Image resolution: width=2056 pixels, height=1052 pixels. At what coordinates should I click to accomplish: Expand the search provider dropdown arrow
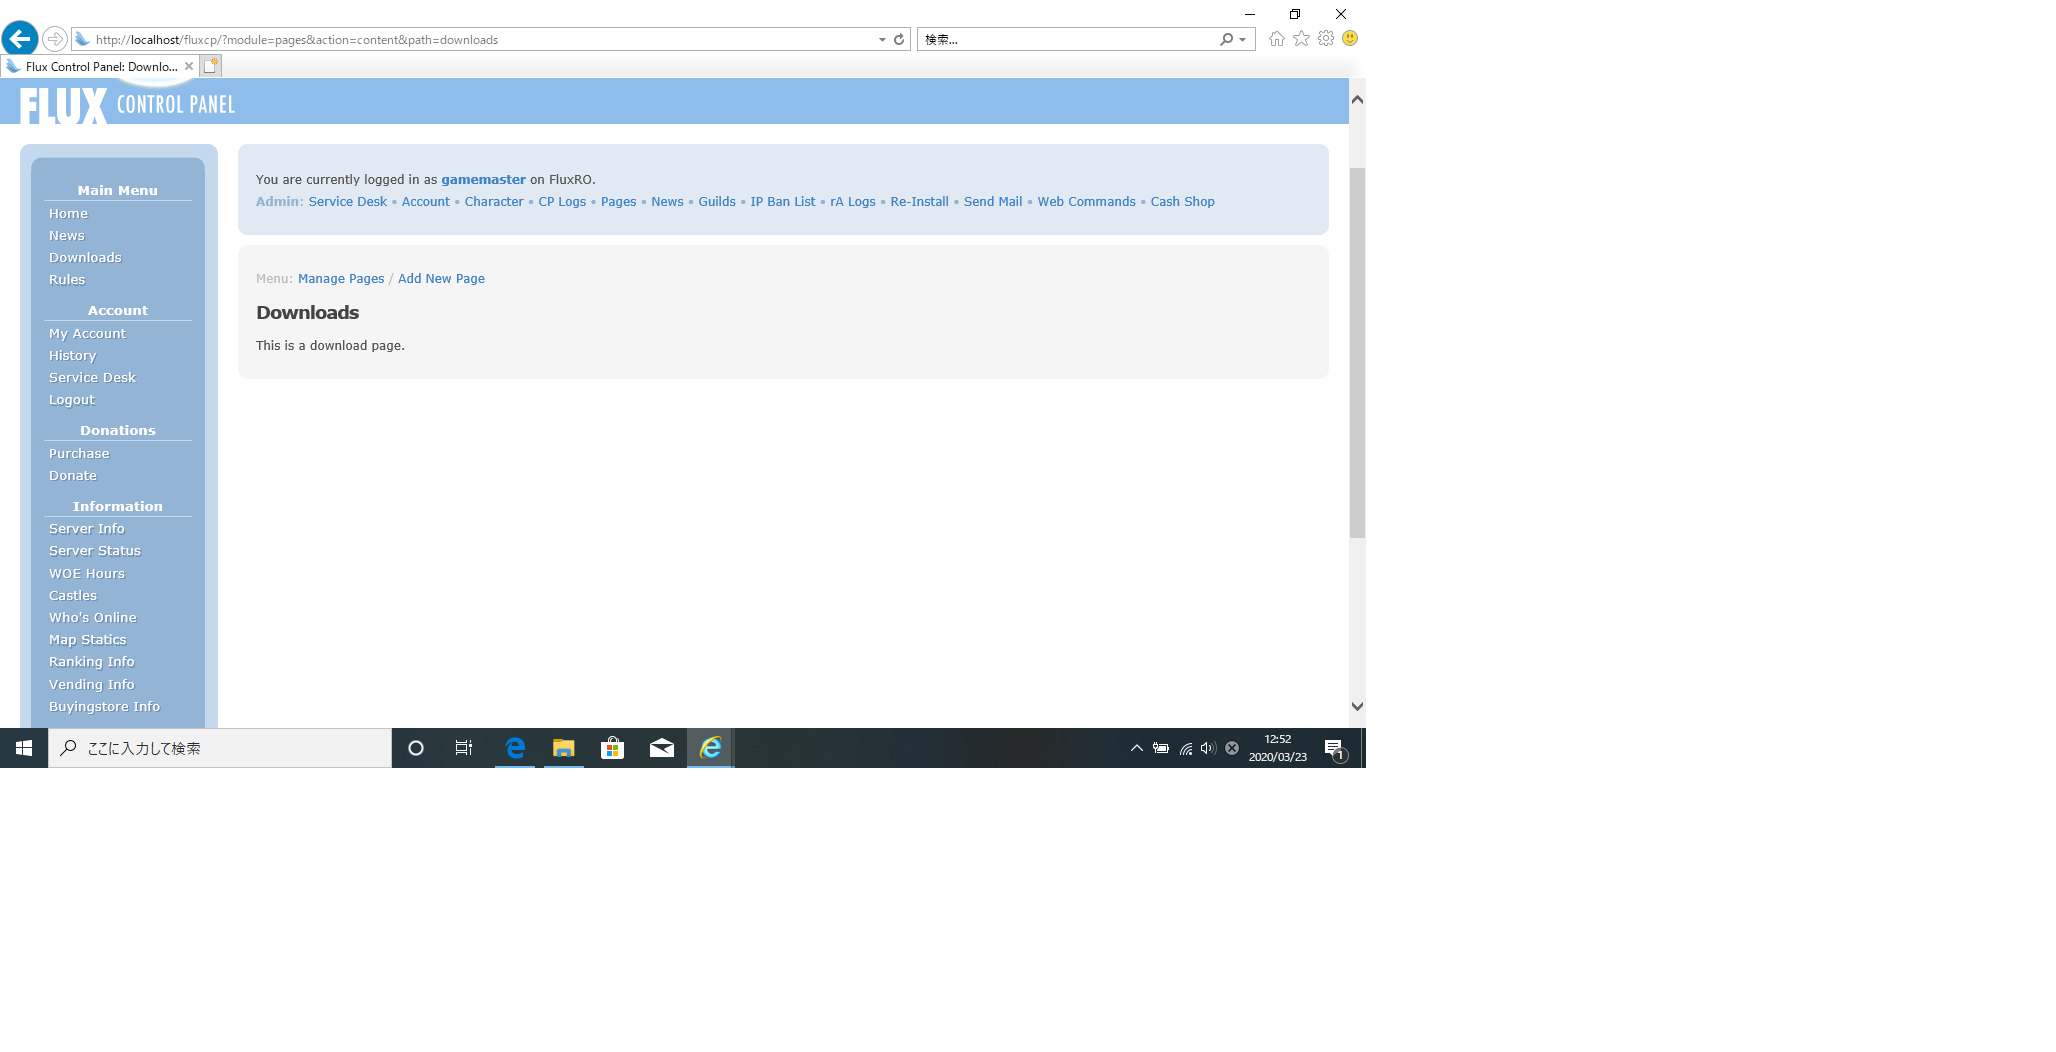[1242, 40]
